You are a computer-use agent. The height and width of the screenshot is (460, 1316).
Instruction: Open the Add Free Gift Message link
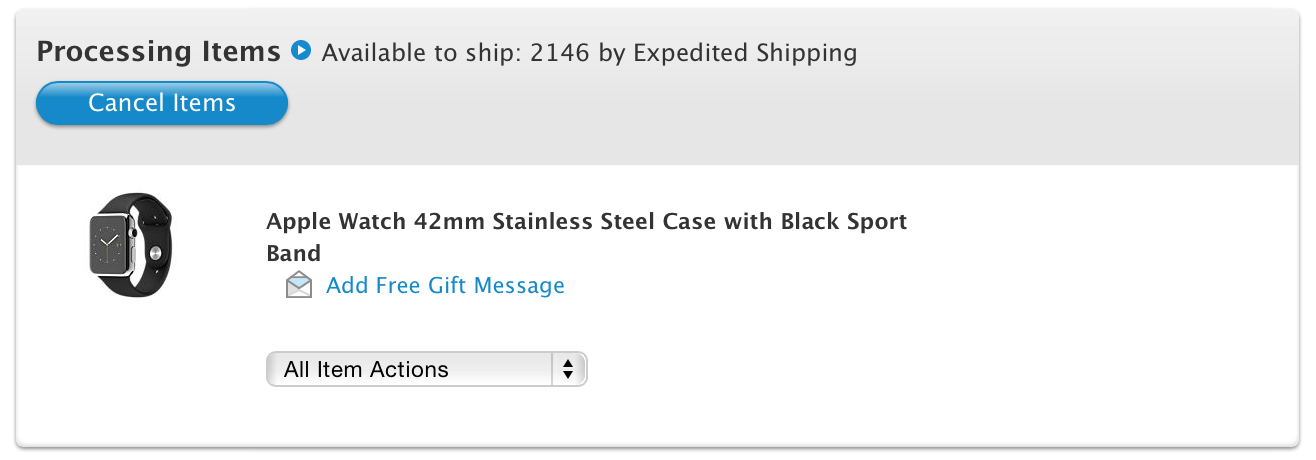point(445,286)
